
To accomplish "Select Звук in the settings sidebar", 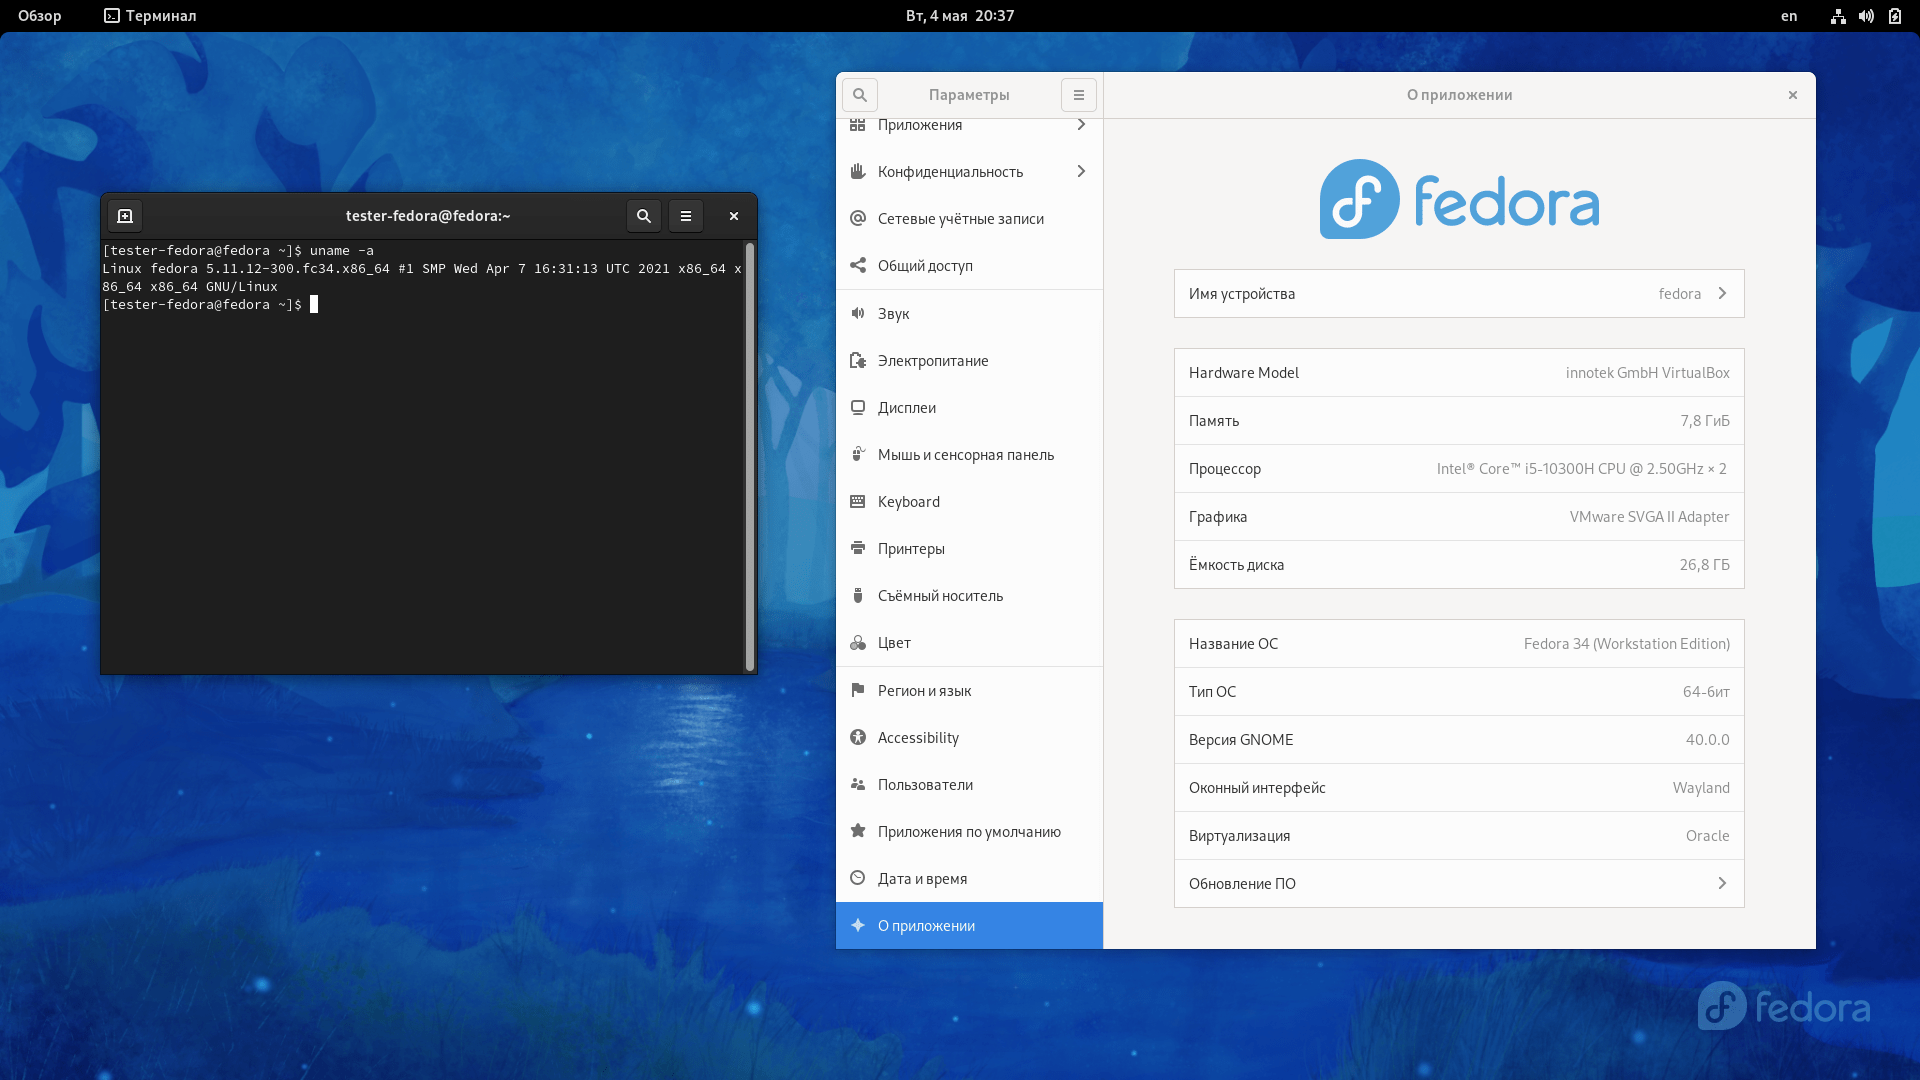I will click(893, 314).
